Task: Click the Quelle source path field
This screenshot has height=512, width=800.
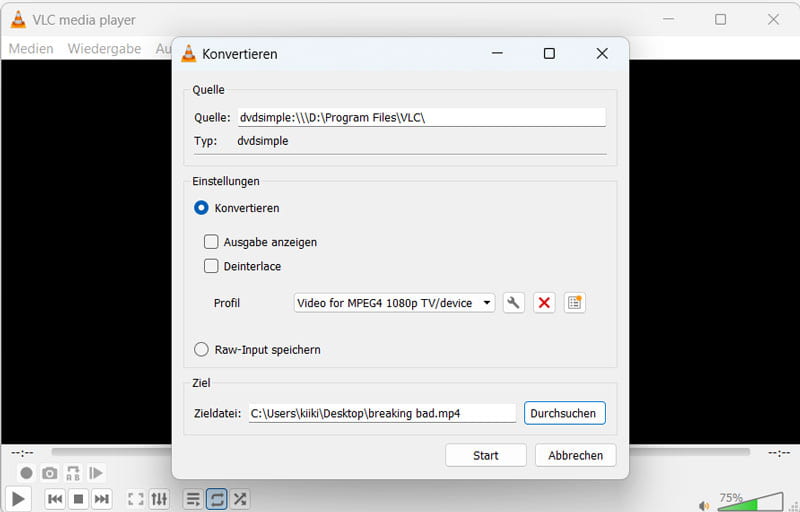Action: point(421,117)
